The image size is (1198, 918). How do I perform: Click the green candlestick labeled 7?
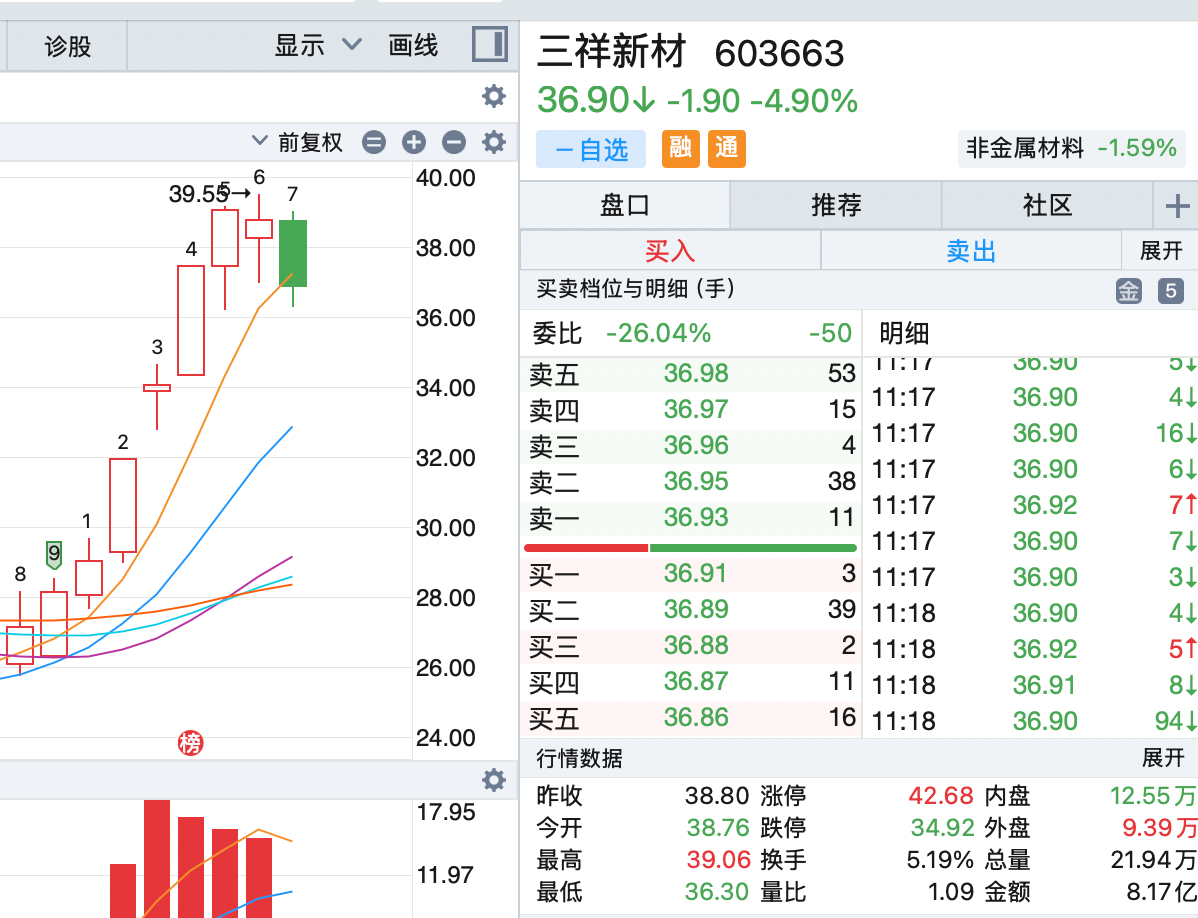293,253
